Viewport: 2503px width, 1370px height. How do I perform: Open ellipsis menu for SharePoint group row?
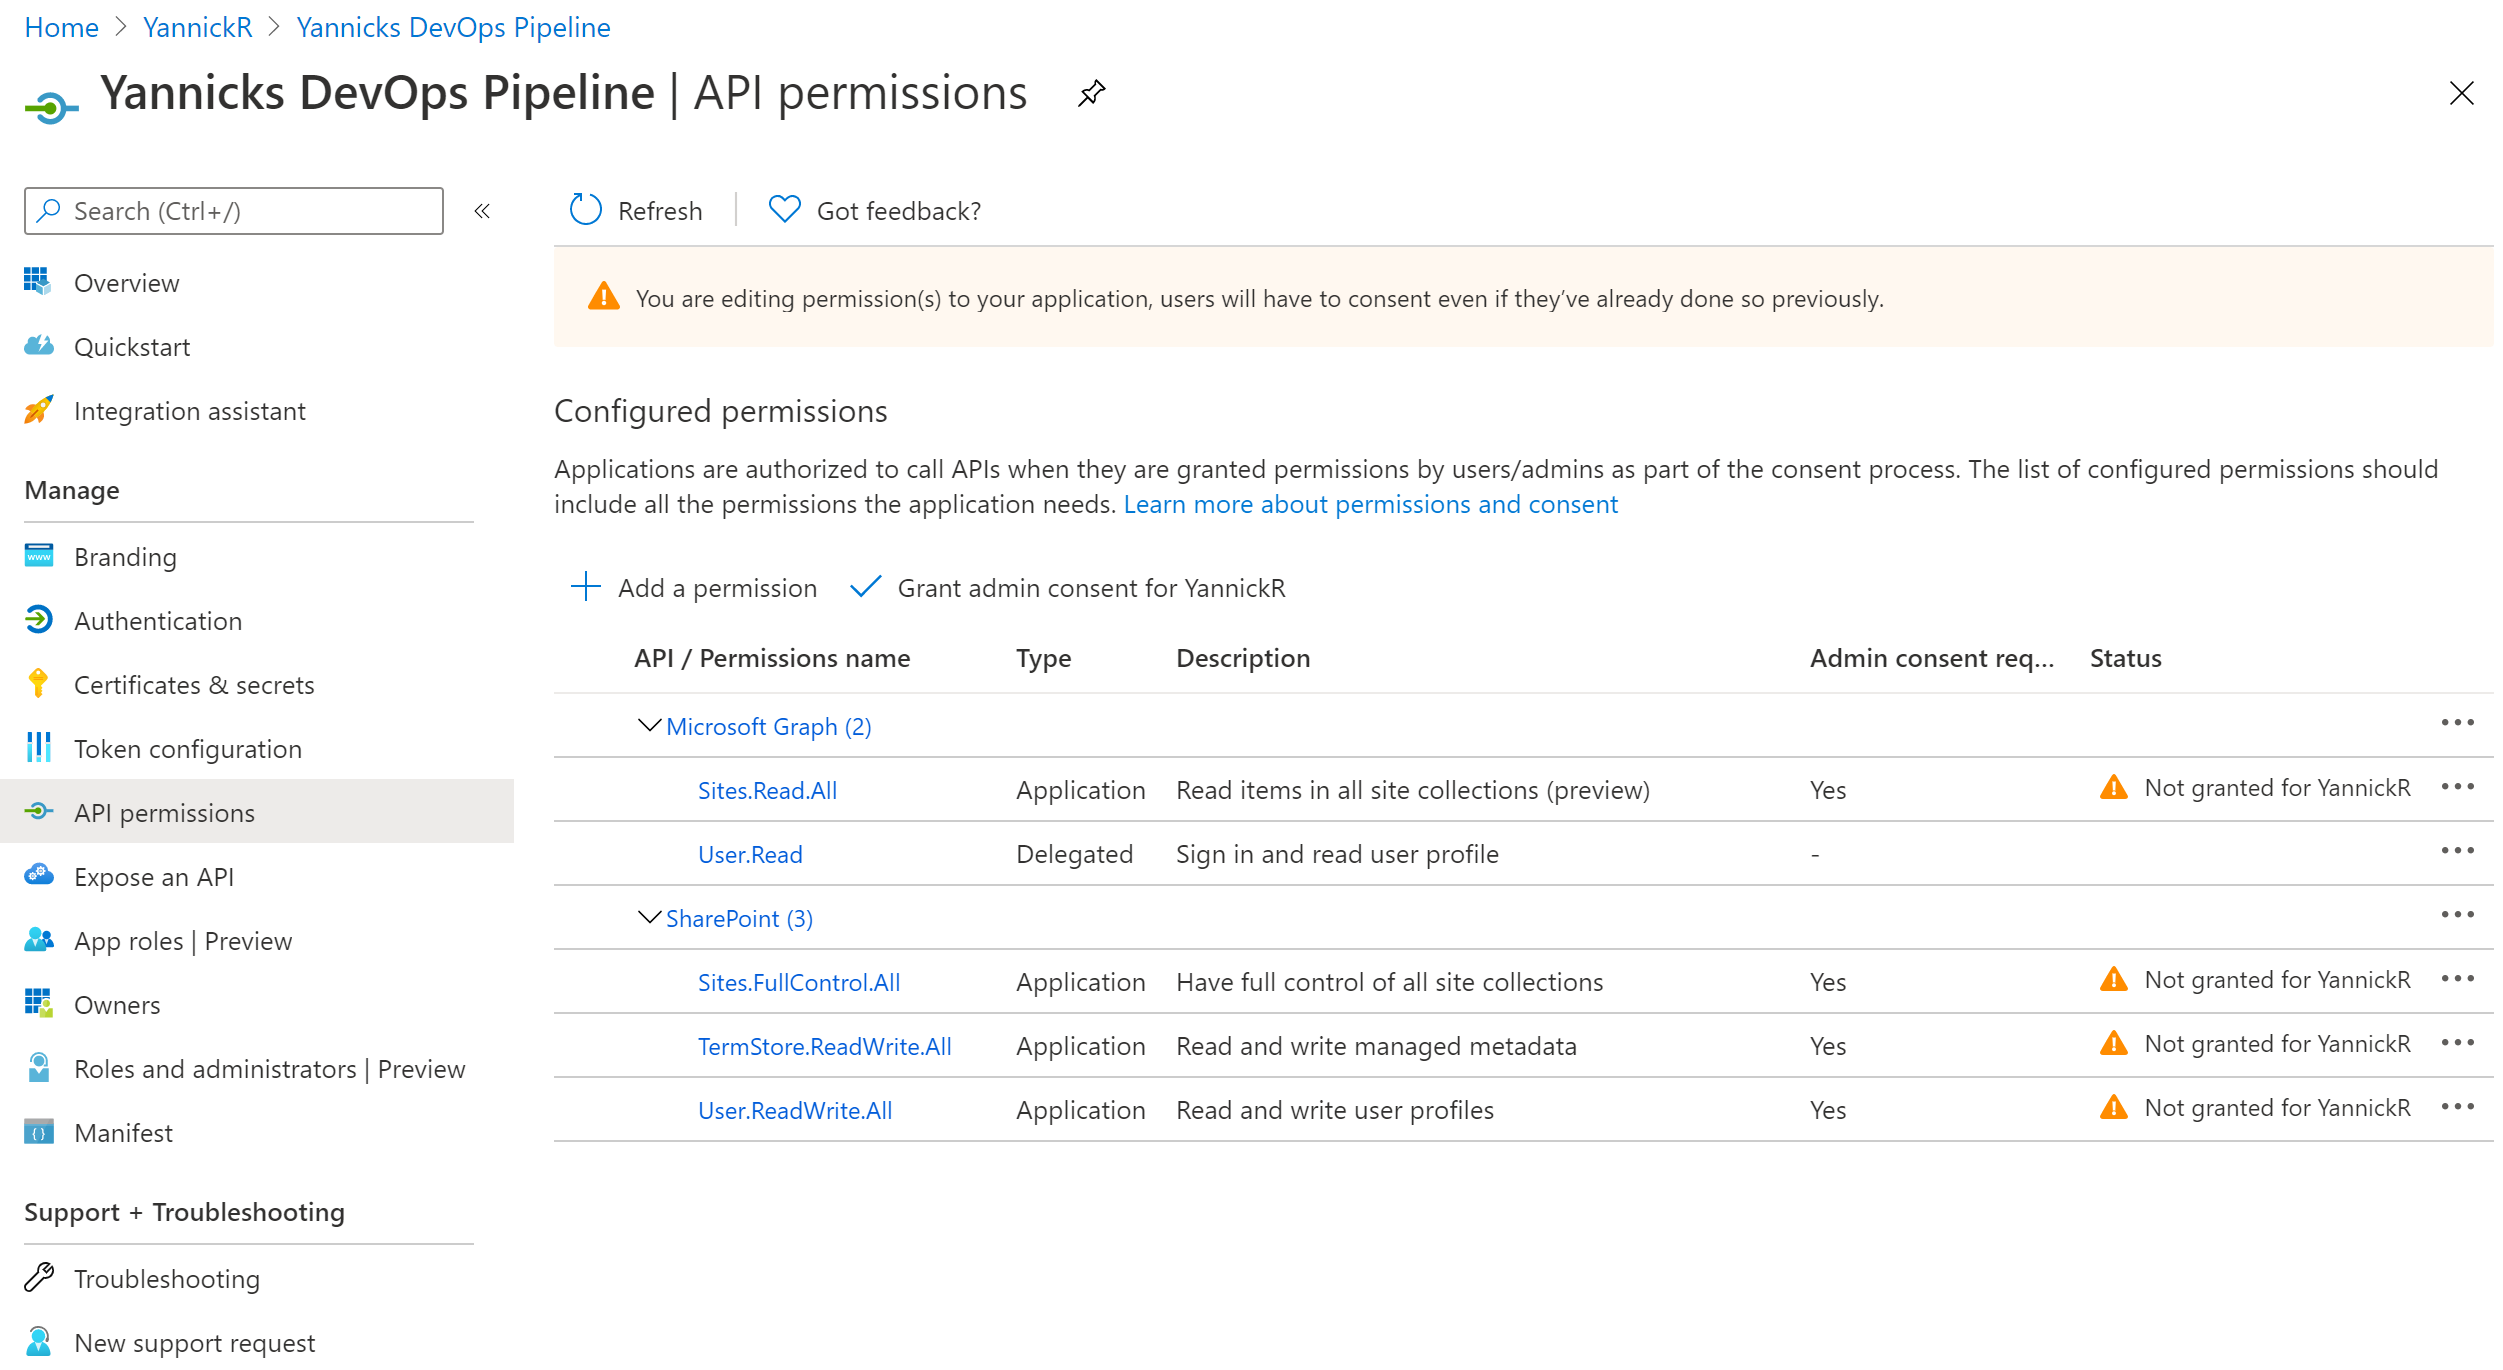pos(2456,915)
